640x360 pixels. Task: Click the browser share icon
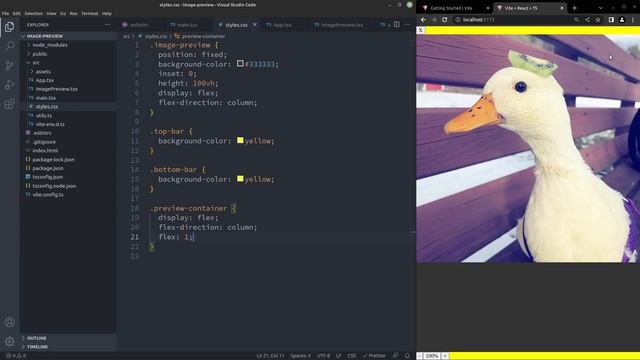(x=587, y=19)
